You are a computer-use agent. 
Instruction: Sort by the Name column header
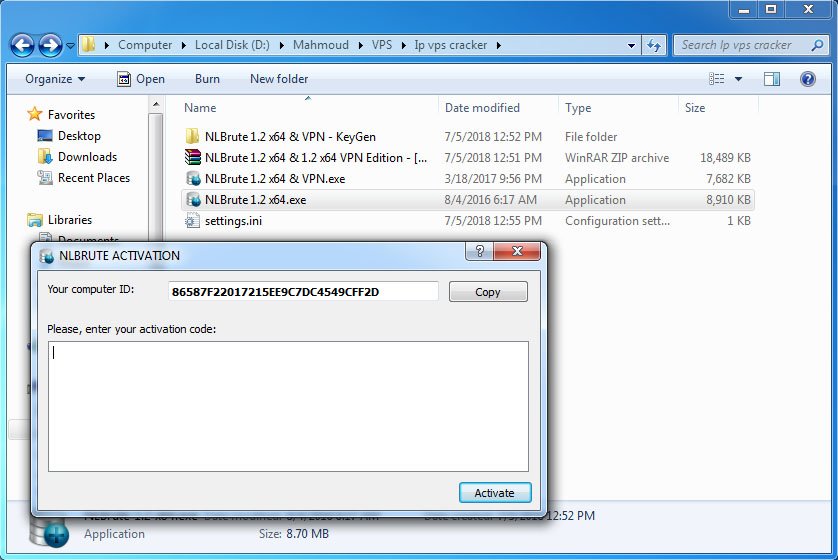coord(200,107)
